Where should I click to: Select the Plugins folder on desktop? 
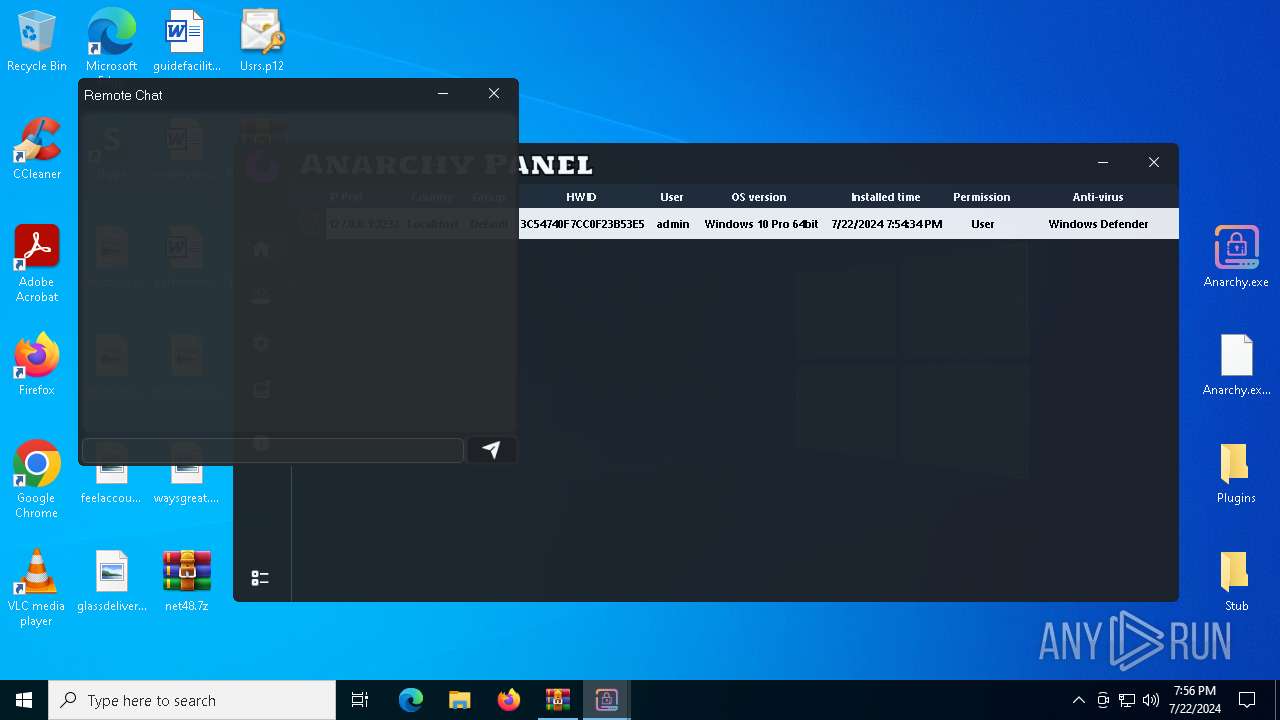coord(1236,473)
